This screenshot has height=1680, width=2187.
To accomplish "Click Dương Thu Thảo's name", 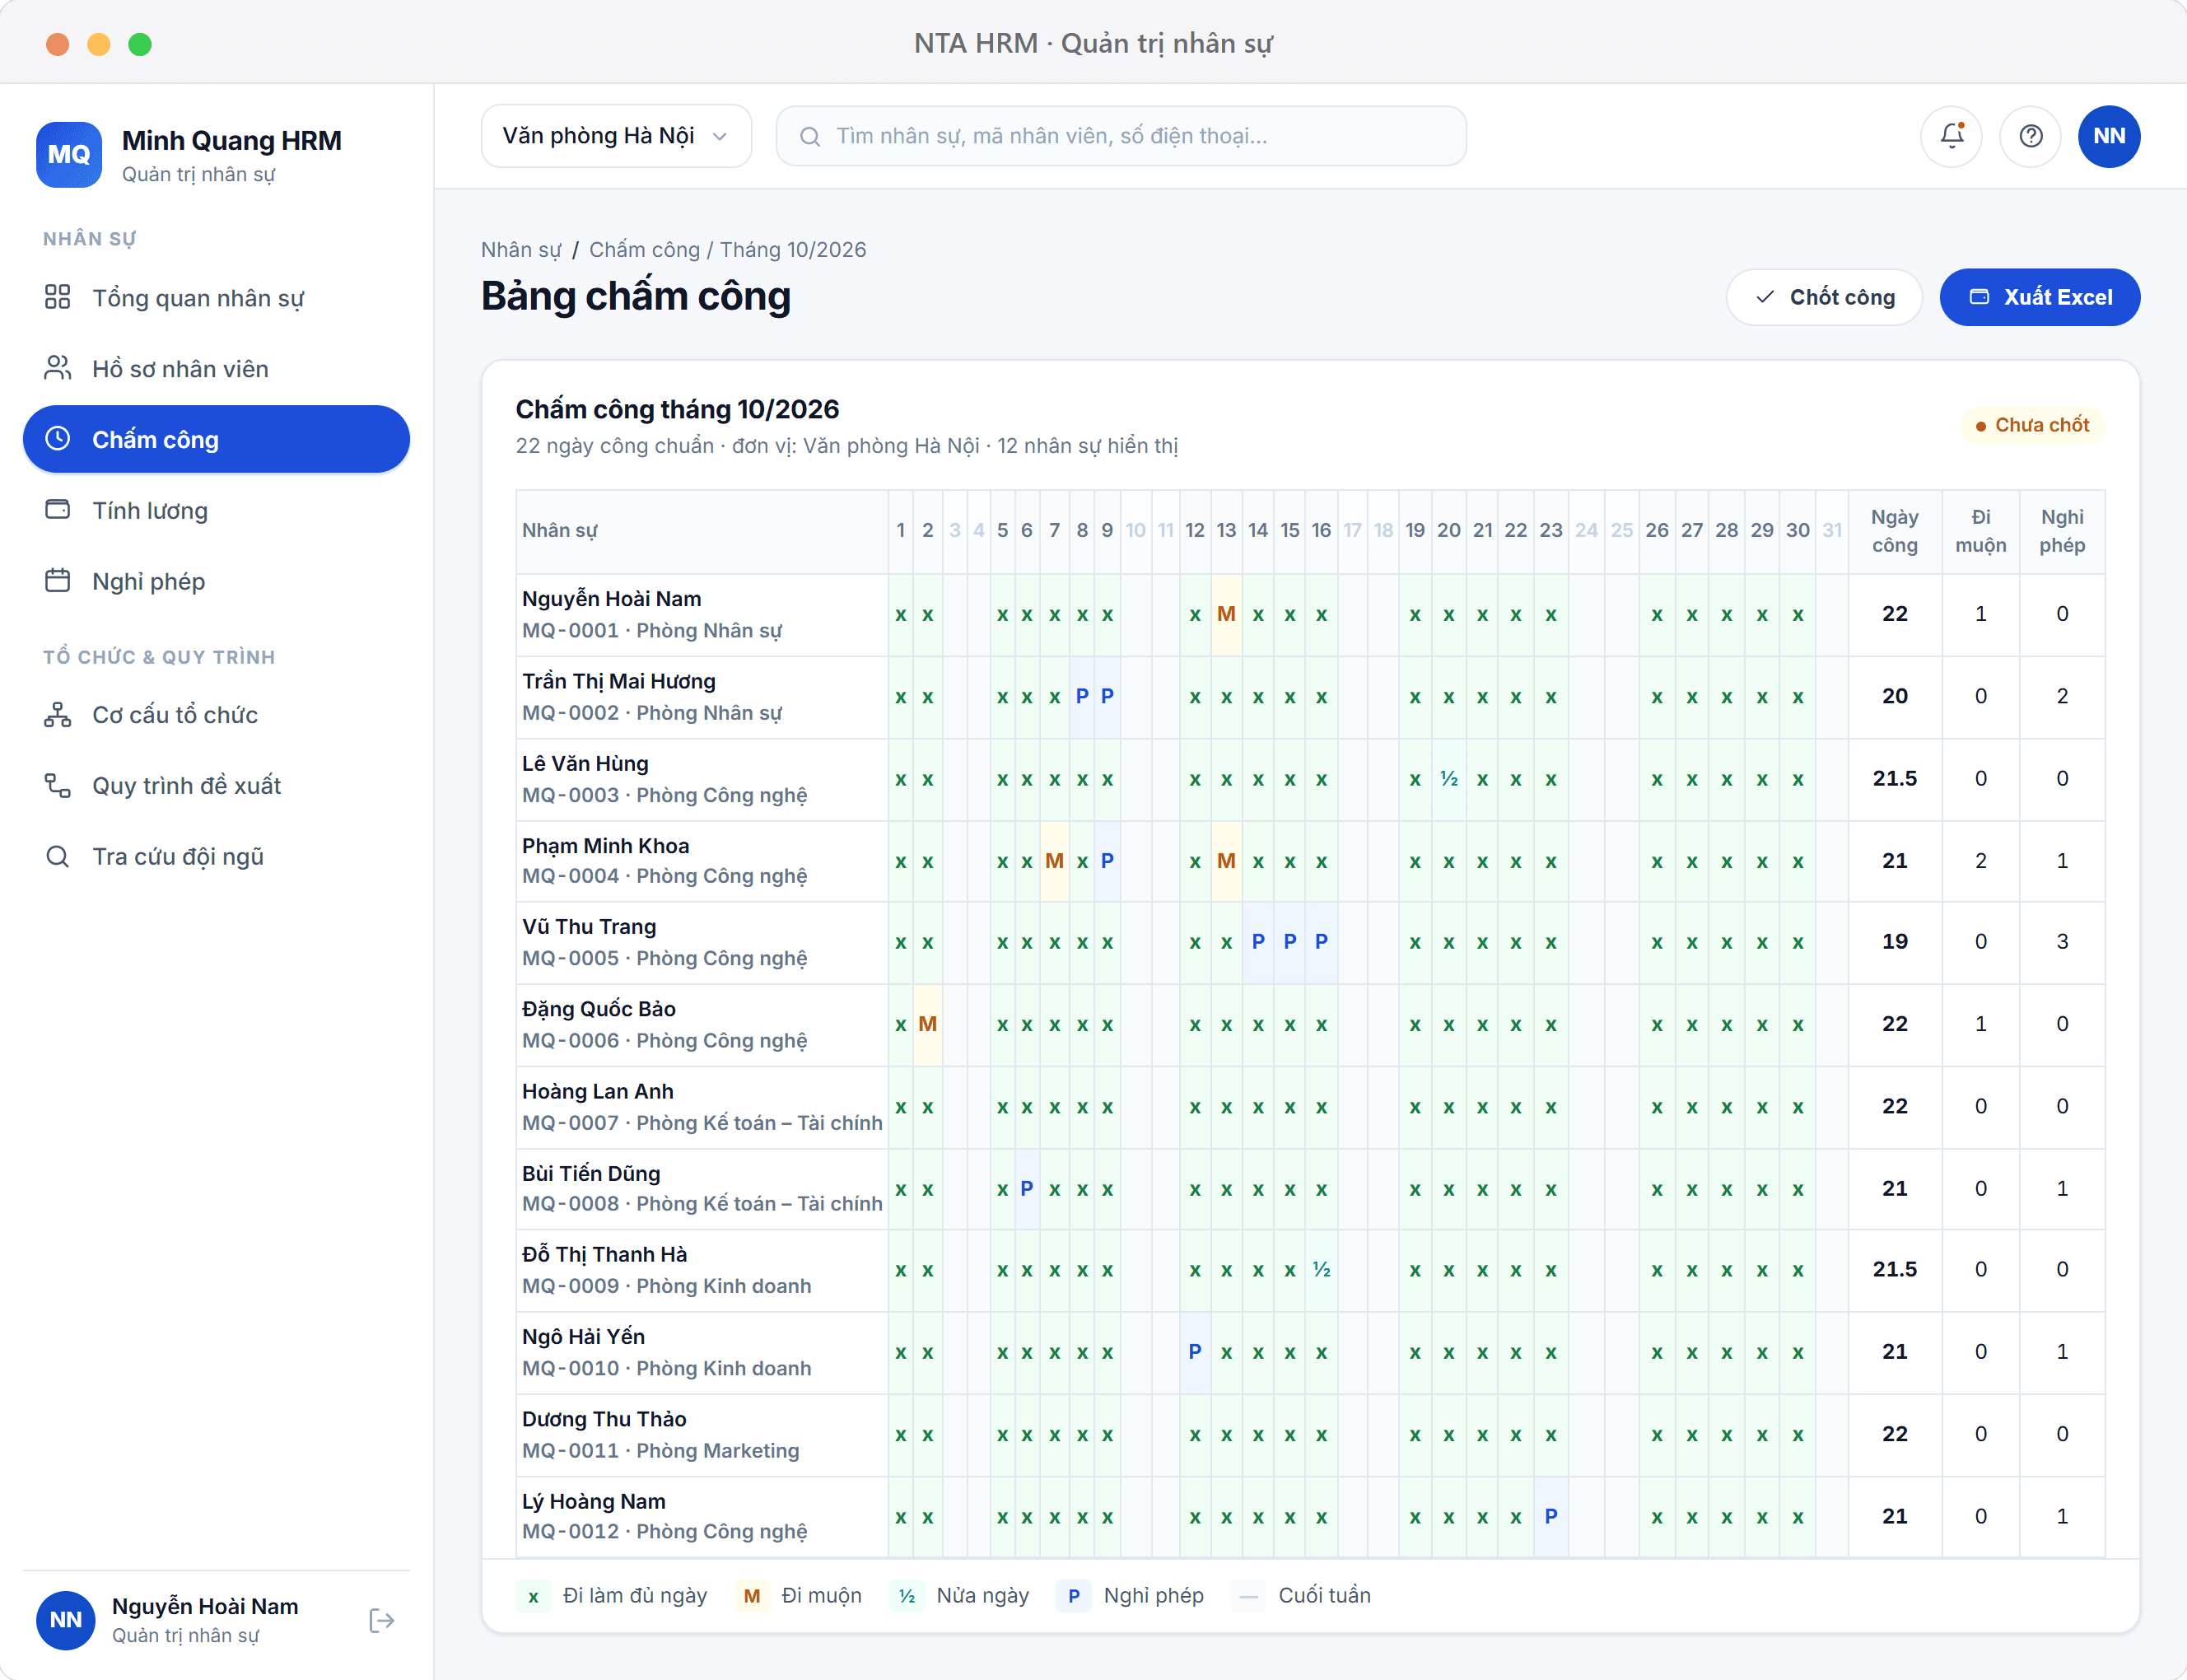I will (x=604, y=1419).
